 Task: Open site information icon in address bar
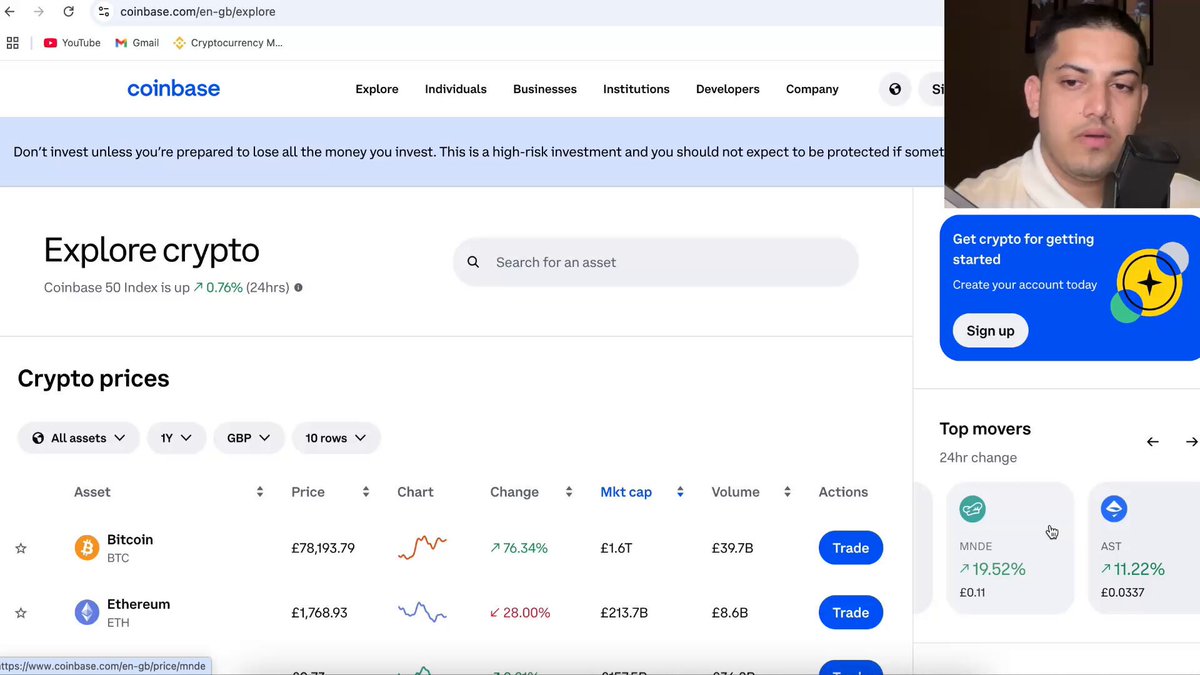(x=103, y=12)
